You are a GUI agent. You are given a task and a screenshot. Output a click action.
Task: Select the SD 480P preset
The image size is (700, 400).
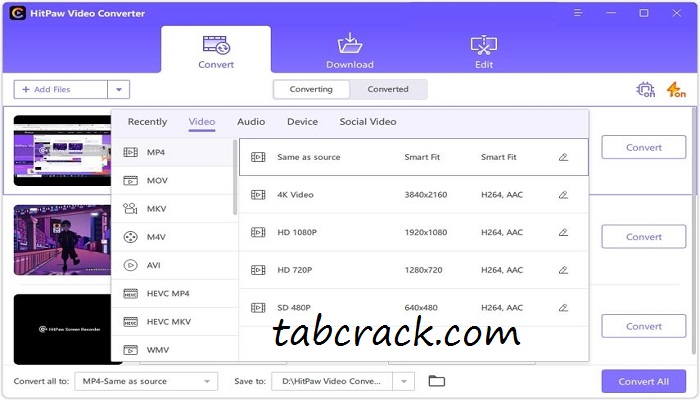coord(414,307)
